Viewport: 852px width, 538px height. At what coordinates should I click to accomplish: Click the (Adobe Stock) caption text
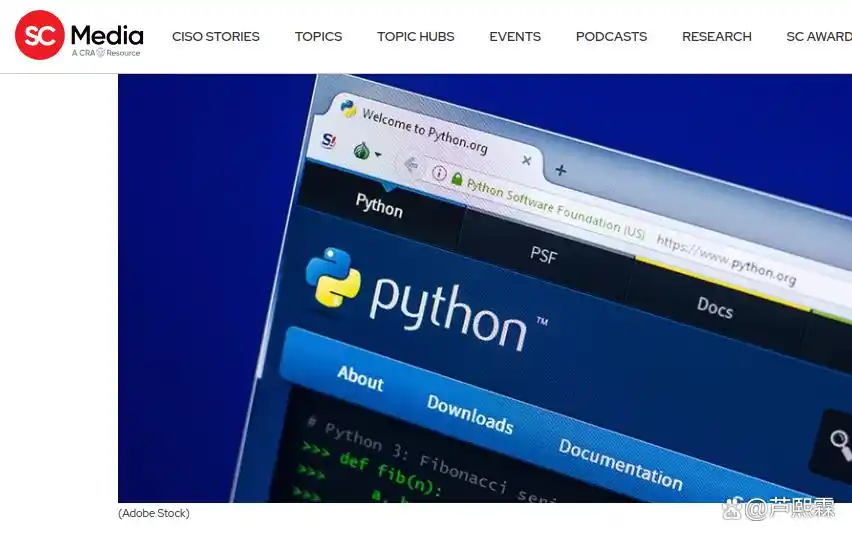click(x=154, y=513)
